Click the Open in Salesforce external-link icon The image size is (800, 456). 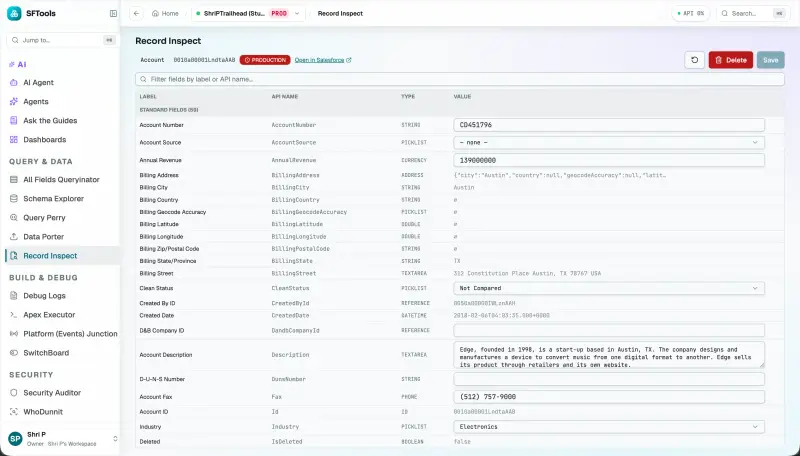pos(348,60)
